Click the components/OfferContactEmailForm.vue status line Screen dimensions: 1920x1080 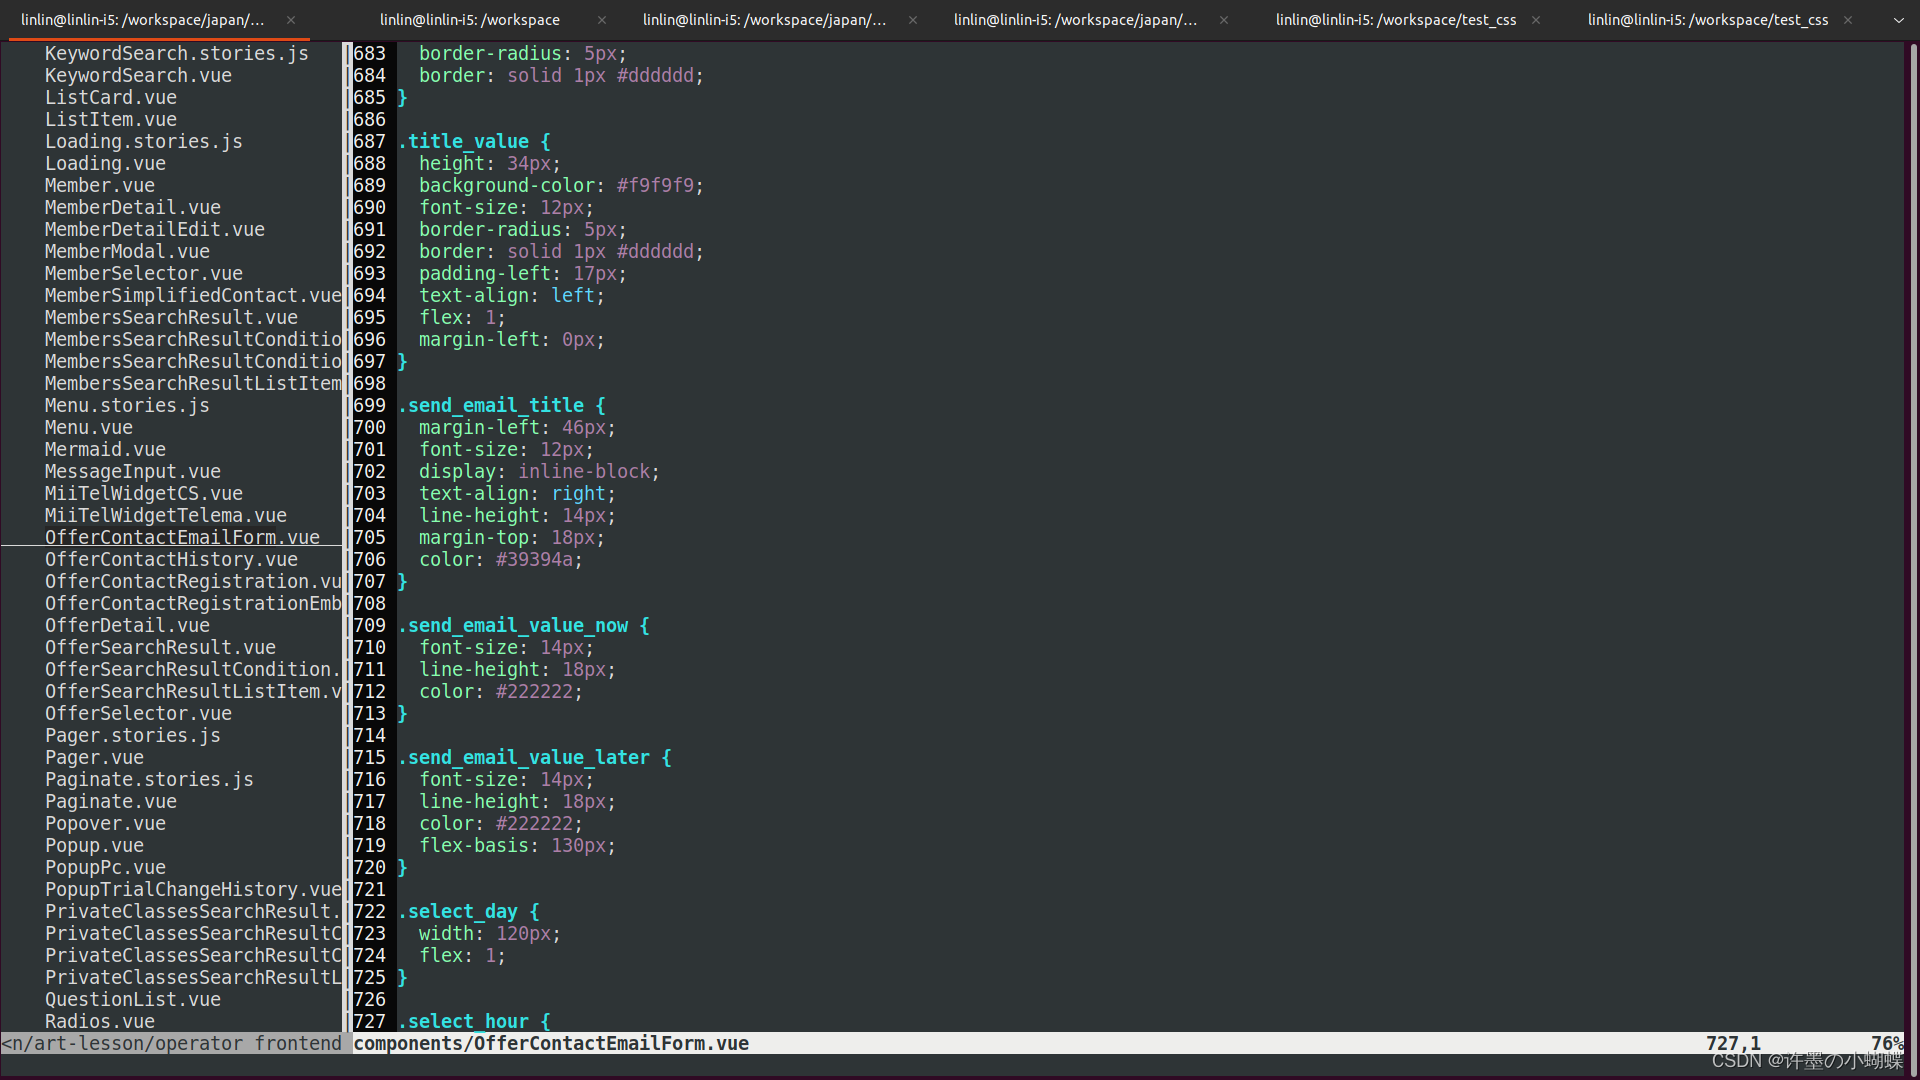pos(551,1044)
